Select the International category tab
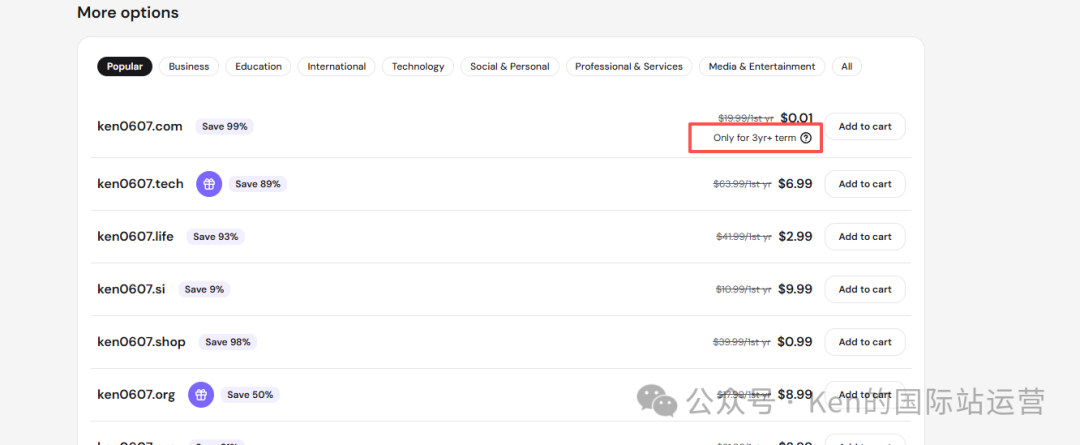The width and height of the screenshot is (1080, 445). click(337, 67)
